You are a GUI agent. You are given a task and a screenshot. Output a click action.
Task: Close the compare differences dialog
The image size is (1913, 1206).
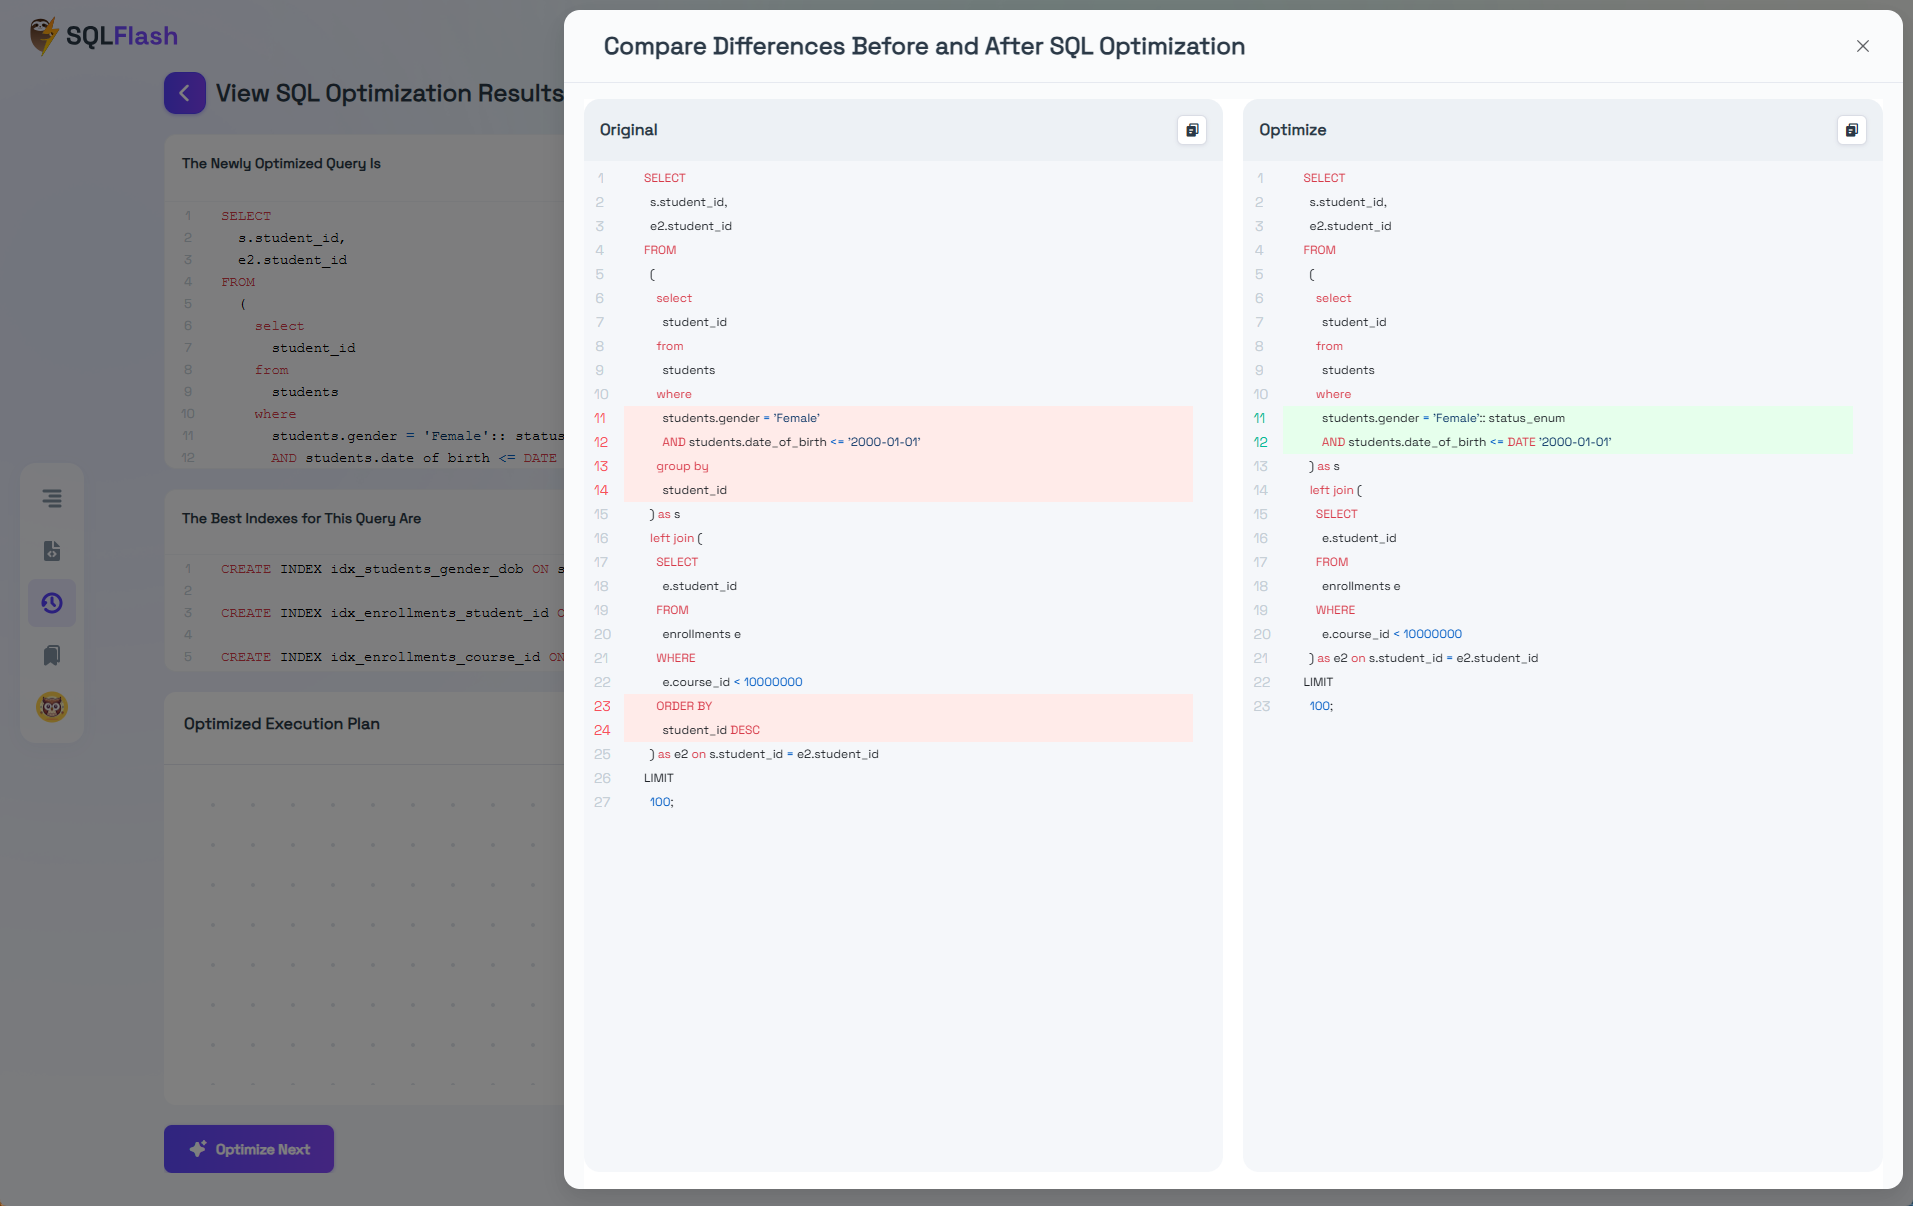(1862, 46)
